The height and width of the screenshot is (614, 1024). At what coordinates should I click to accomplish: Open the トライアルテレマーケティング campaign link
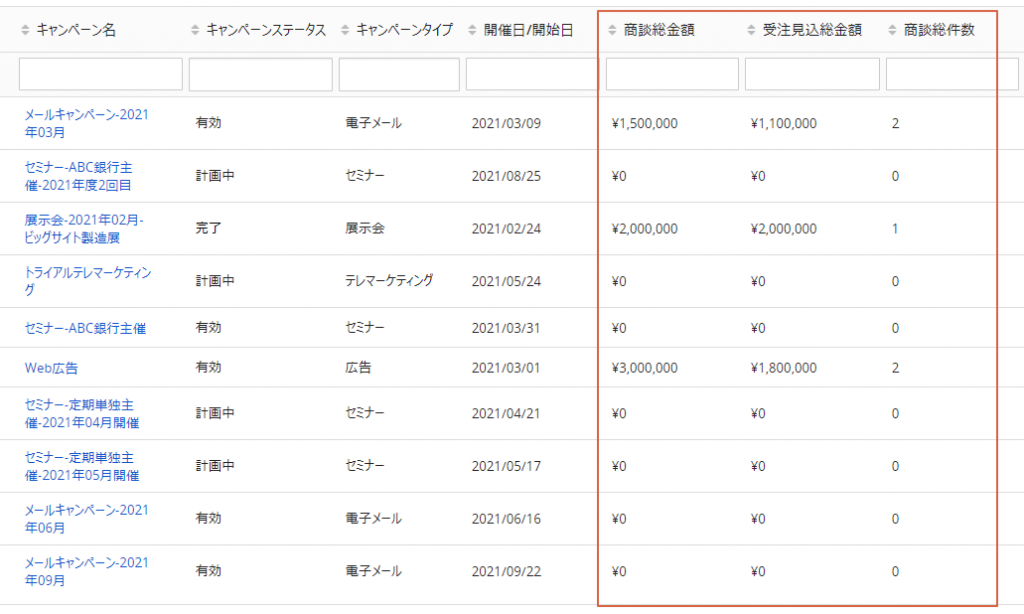click(88, 281)
